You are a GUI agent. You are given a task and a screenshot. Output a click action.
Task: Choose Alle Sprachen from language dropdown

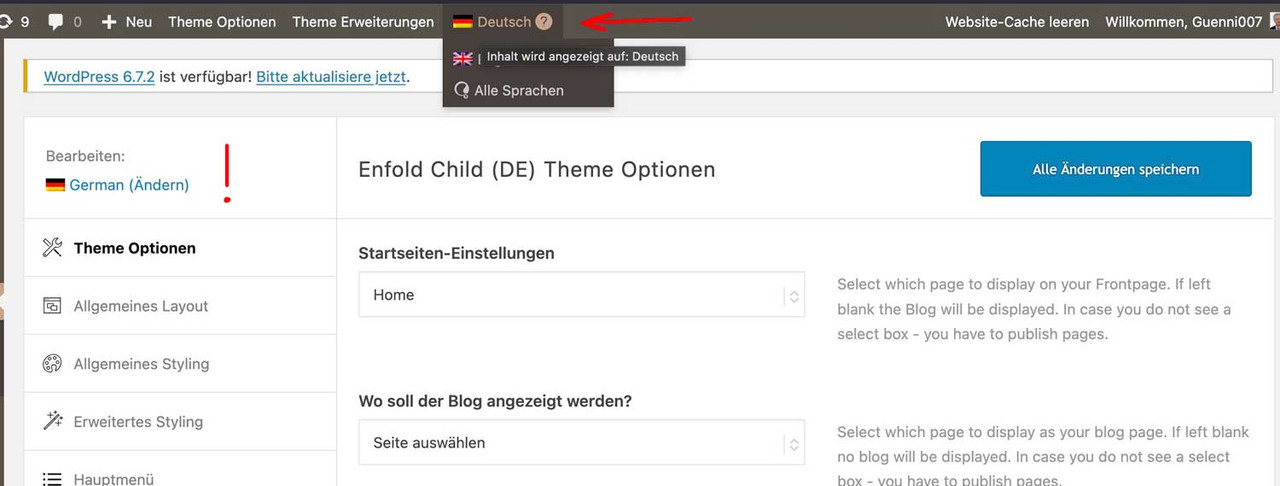[x=519, y=90]
